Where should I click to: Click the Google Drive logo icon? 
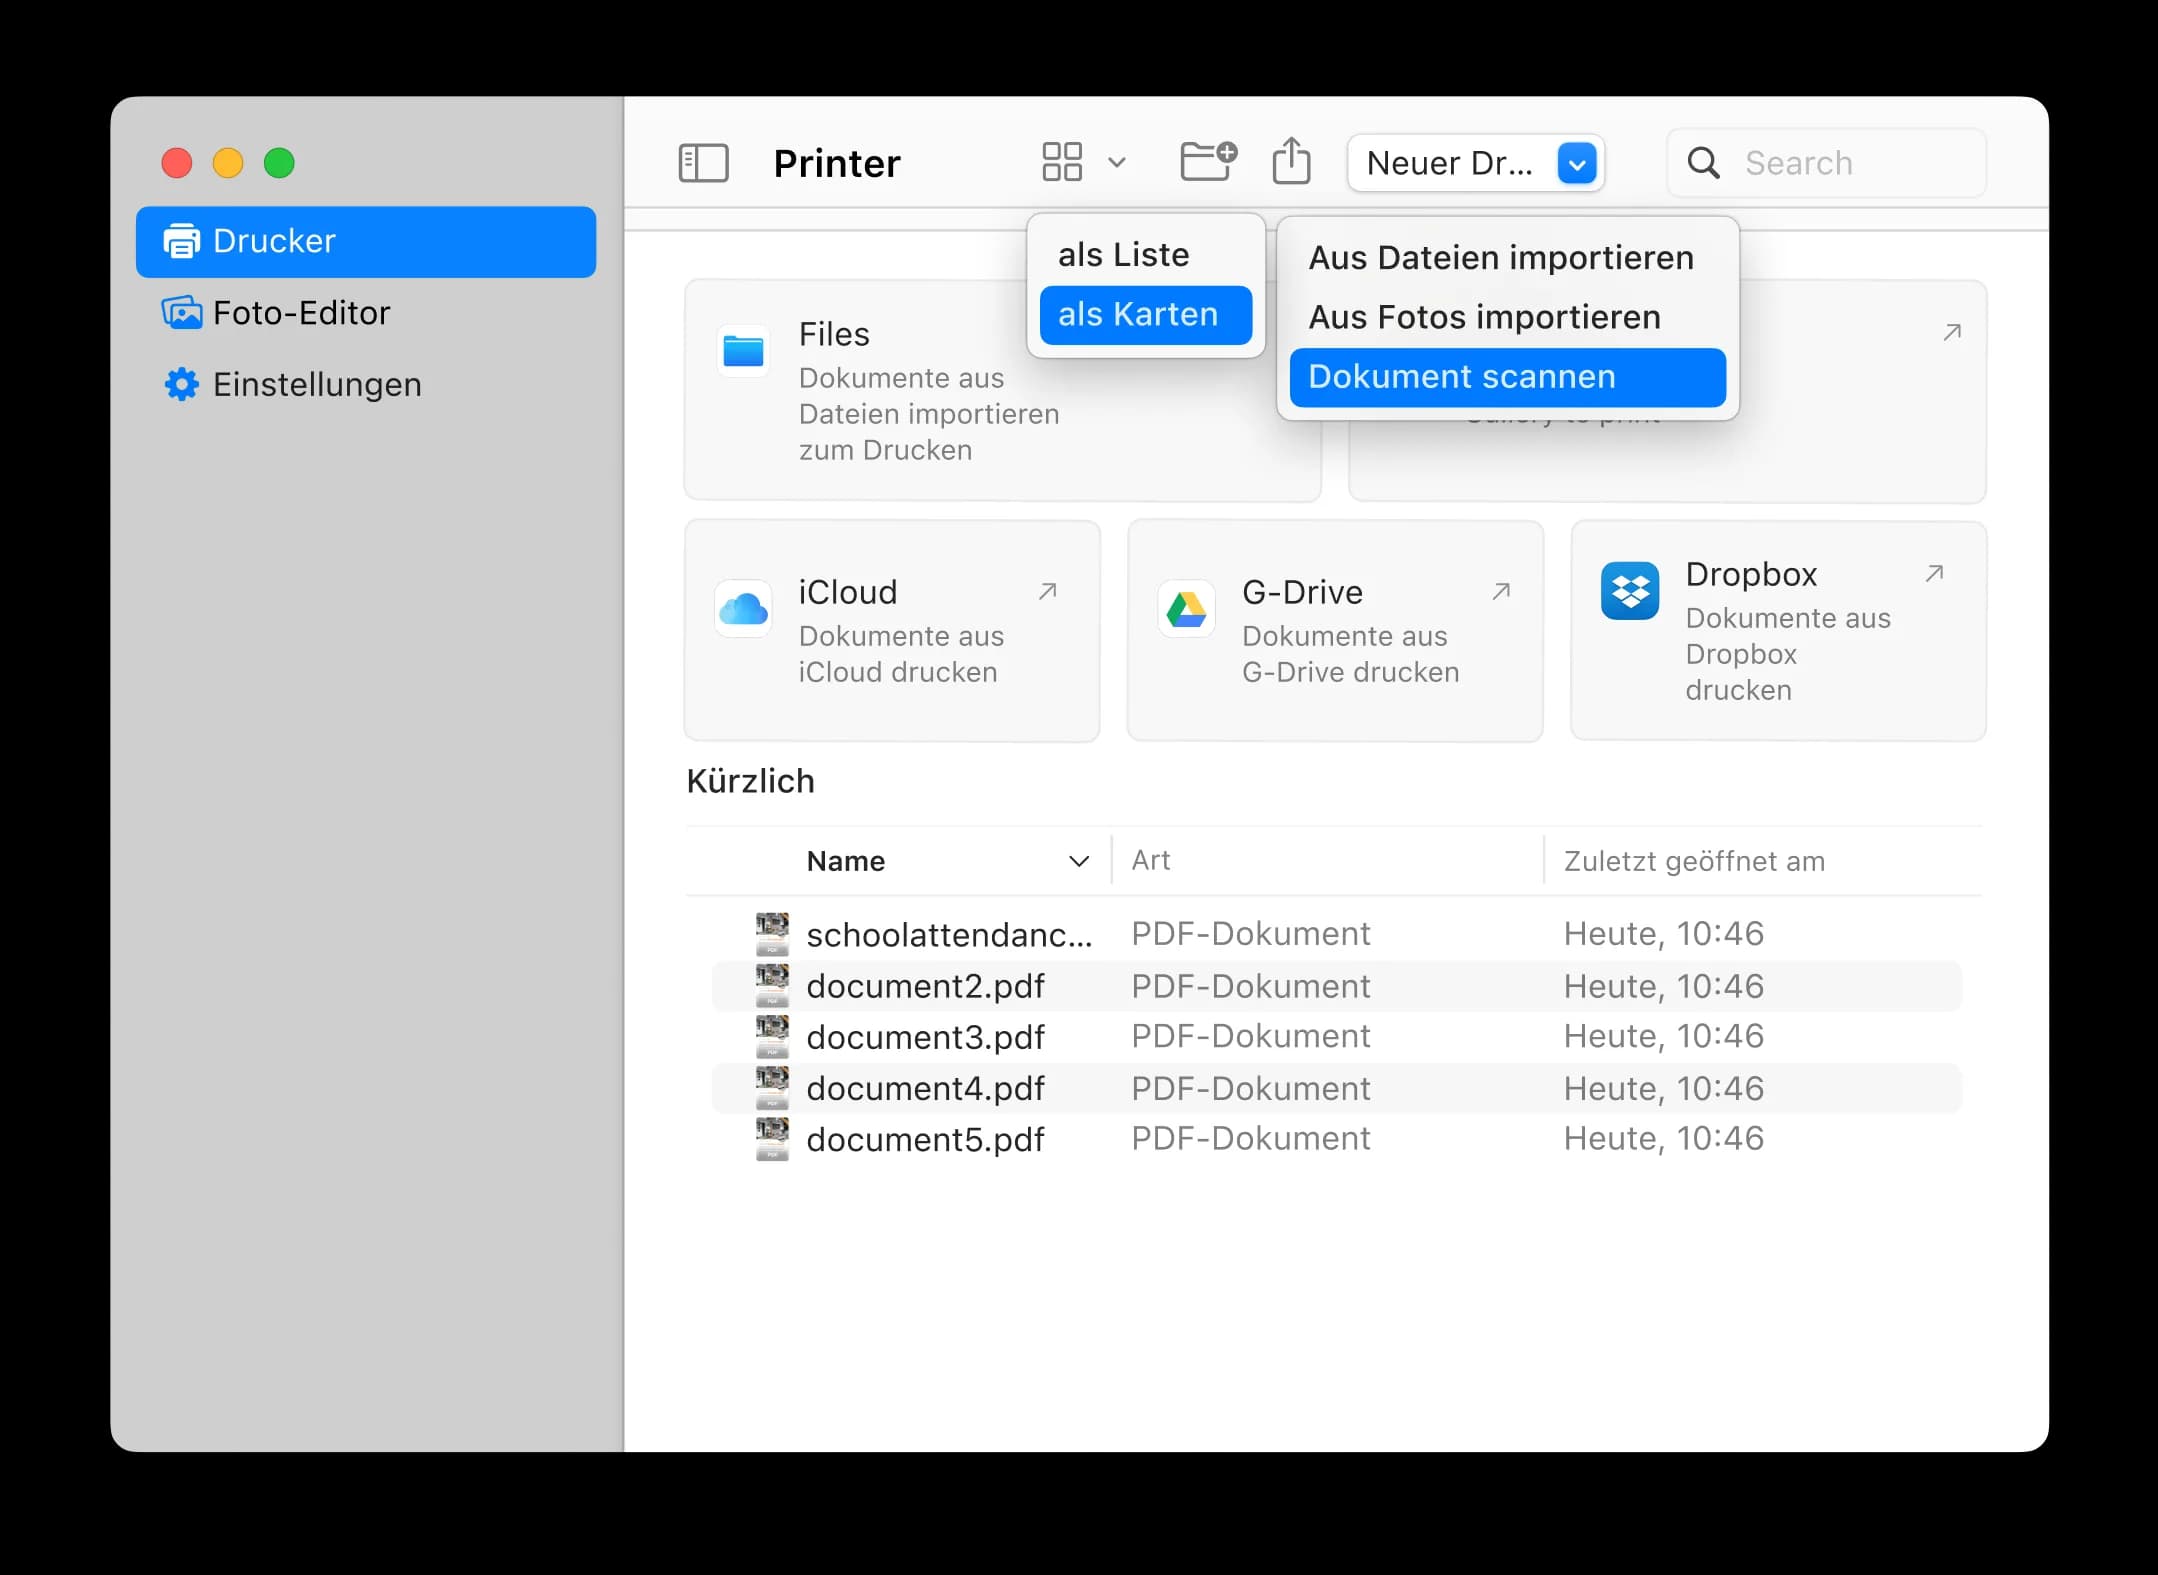pos(1186,609)
